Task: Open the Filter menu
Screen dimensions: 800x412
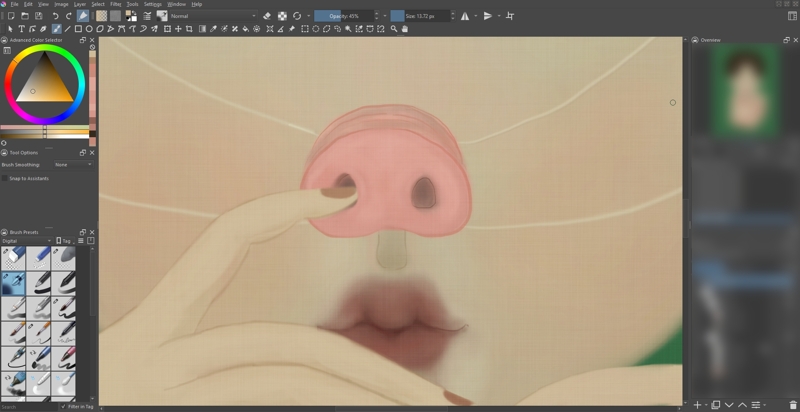Action: (x=116, y=4)
